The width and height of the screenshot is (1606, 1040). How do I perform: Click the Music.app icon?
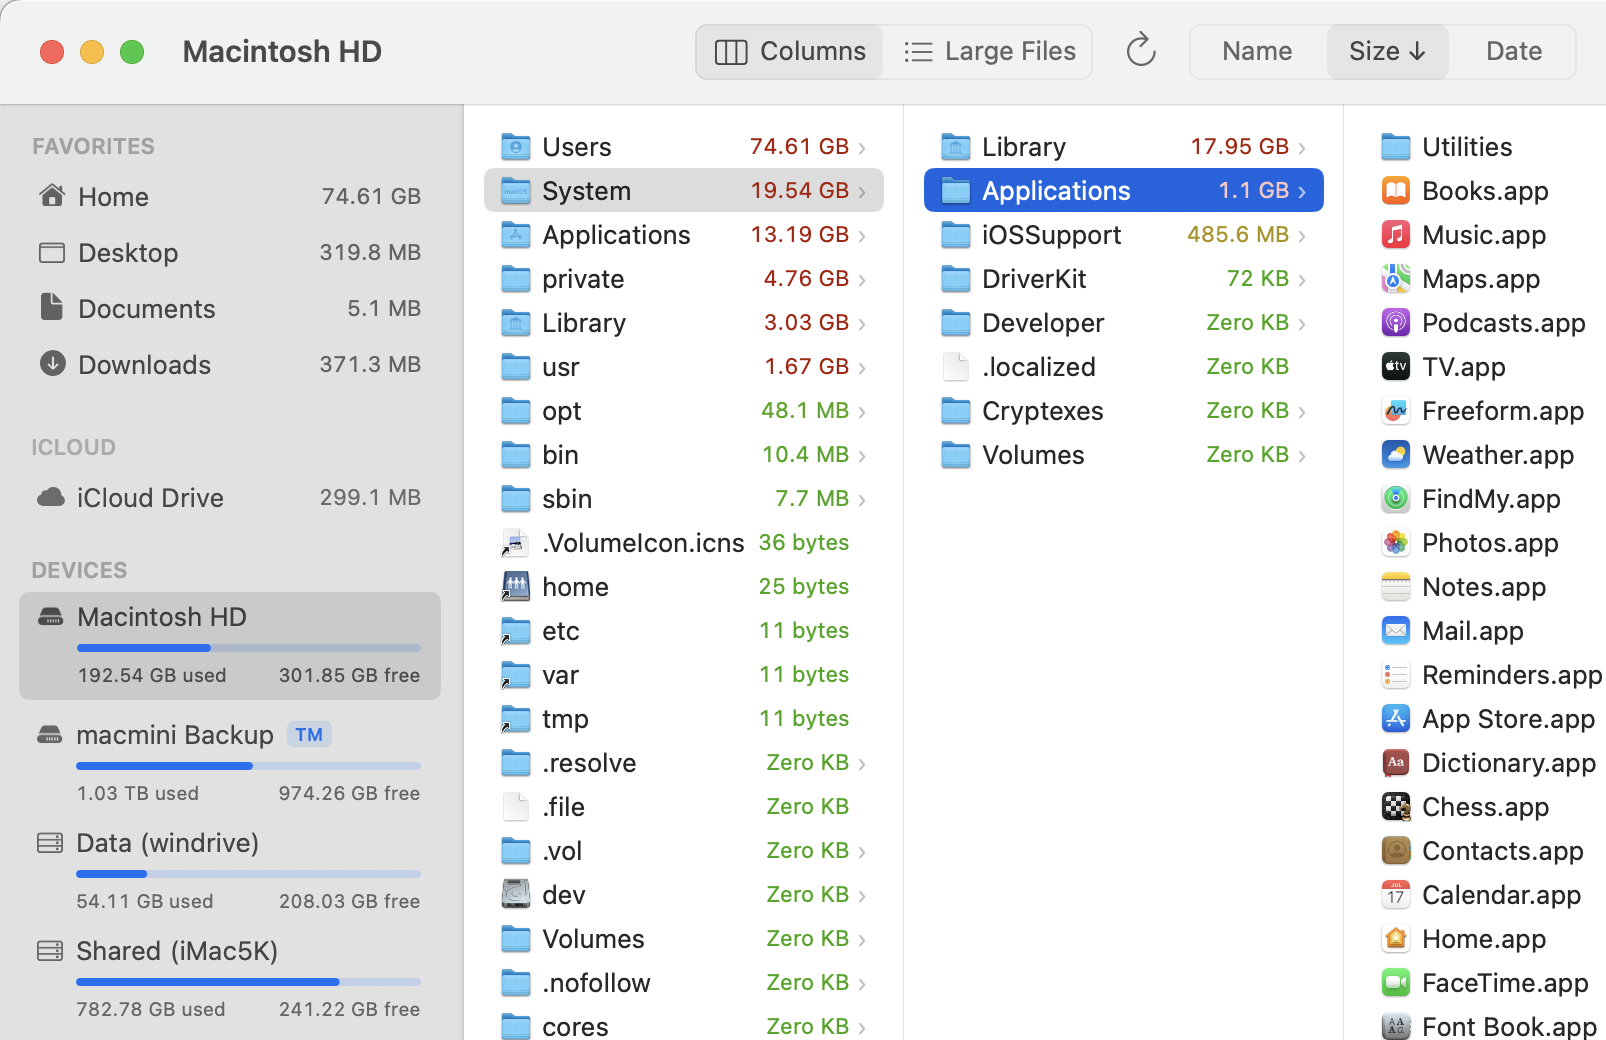point(1396,235)
